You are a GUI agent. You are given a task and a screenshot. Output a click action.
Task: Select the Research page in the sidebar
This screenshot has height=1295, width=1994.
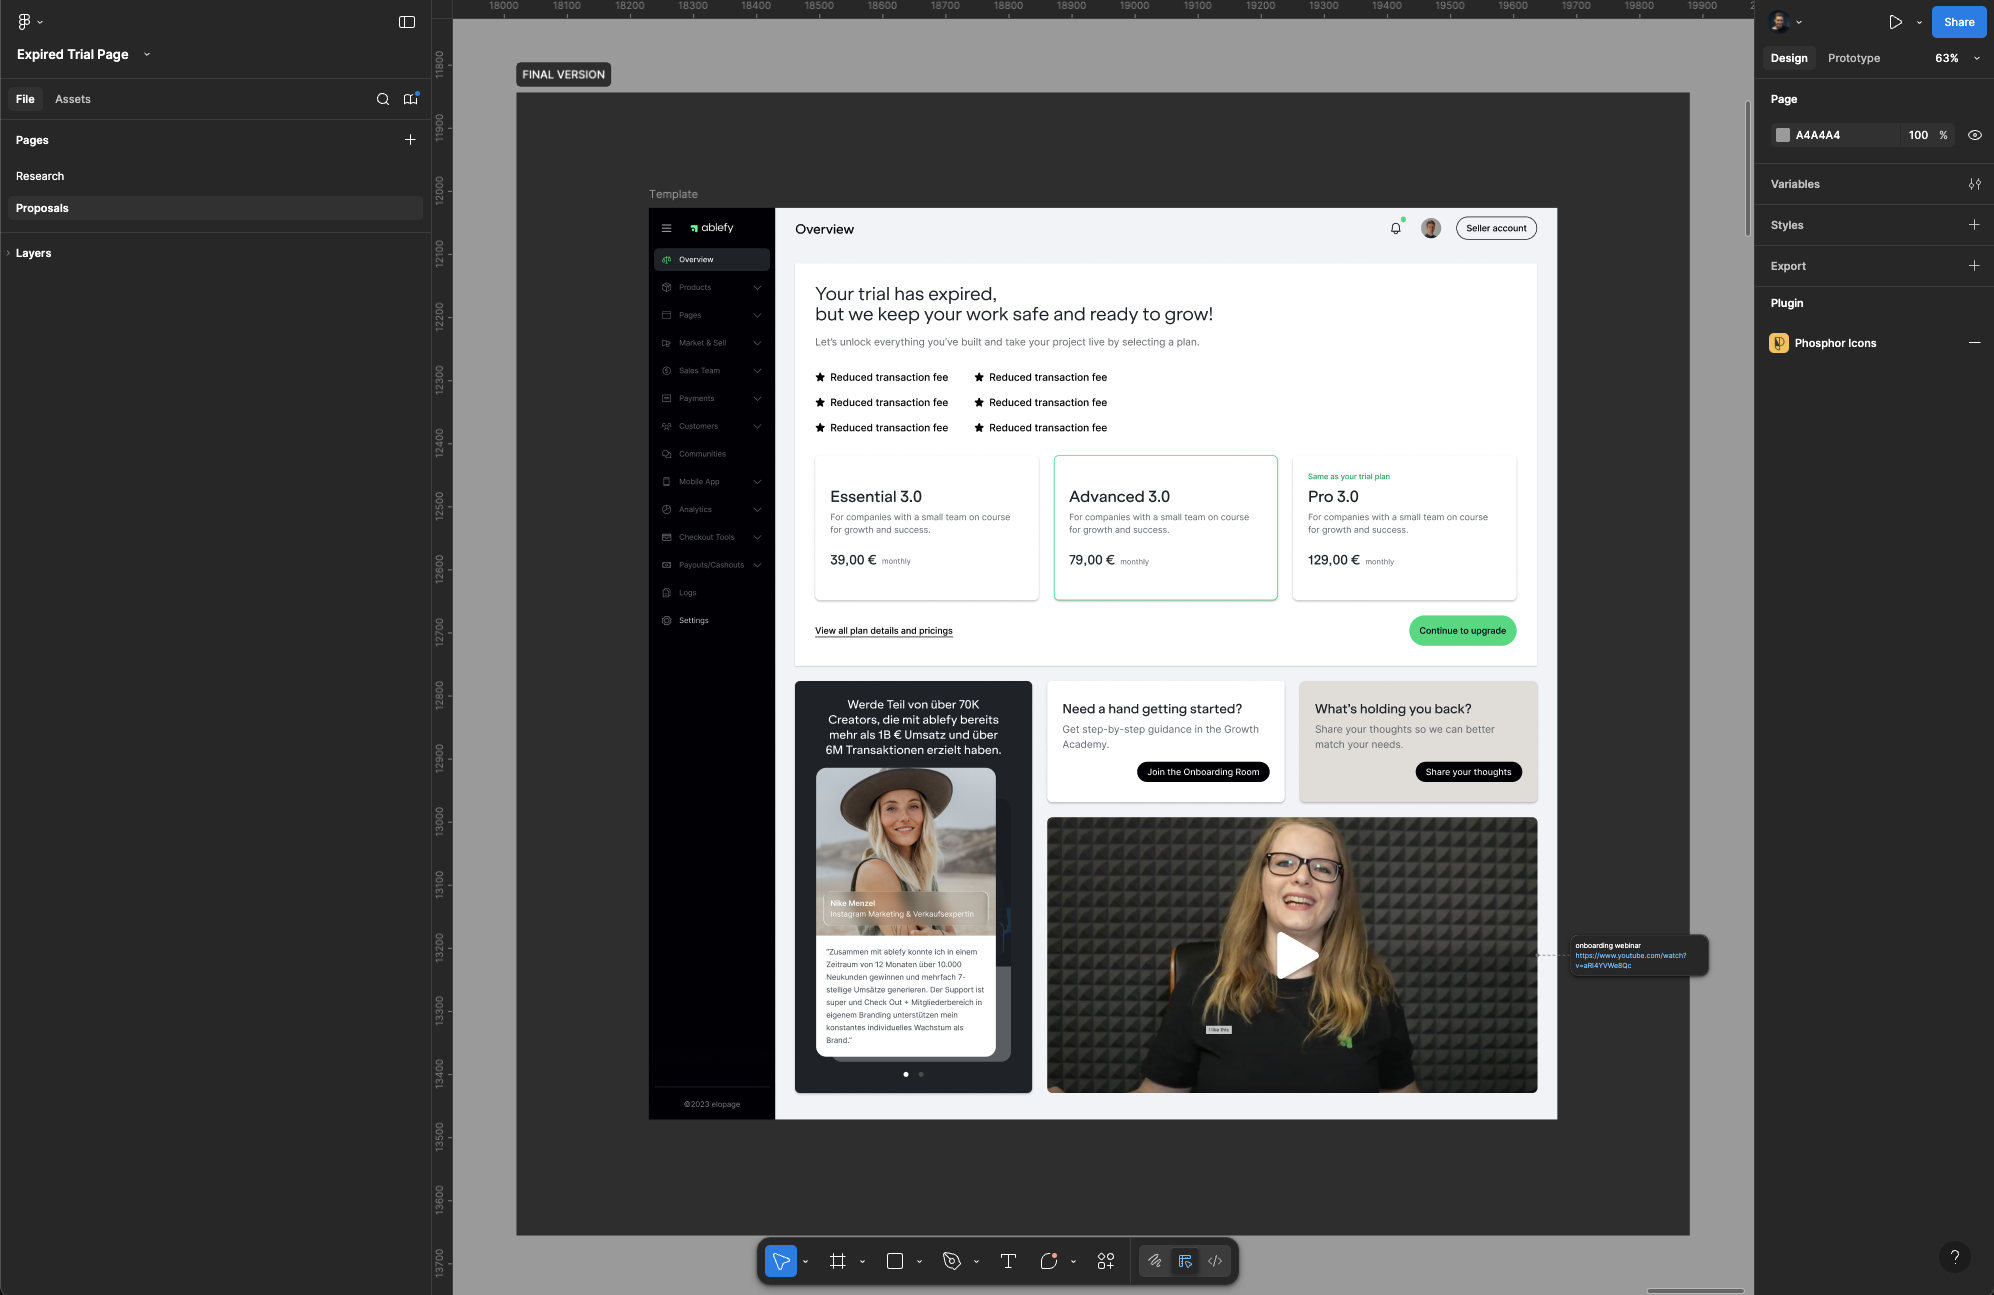tap(40, 176)
